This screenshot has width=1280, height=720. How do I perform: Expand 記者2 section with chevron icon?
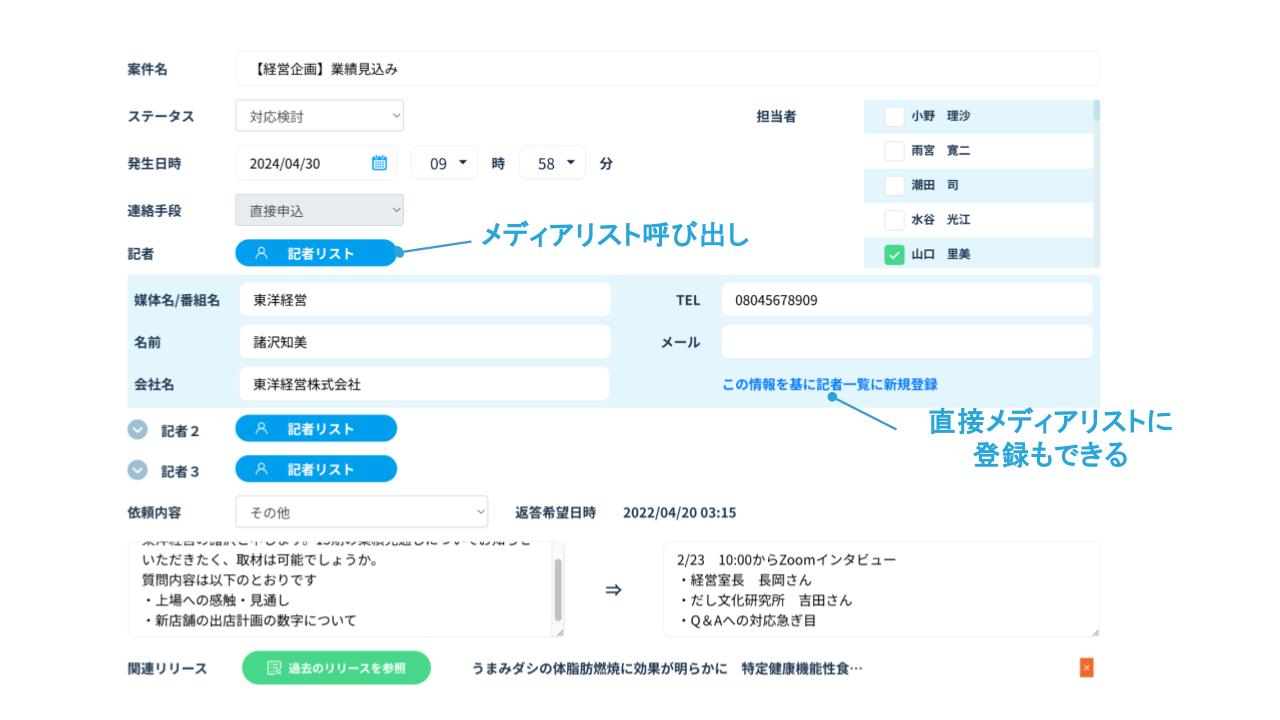137,429
